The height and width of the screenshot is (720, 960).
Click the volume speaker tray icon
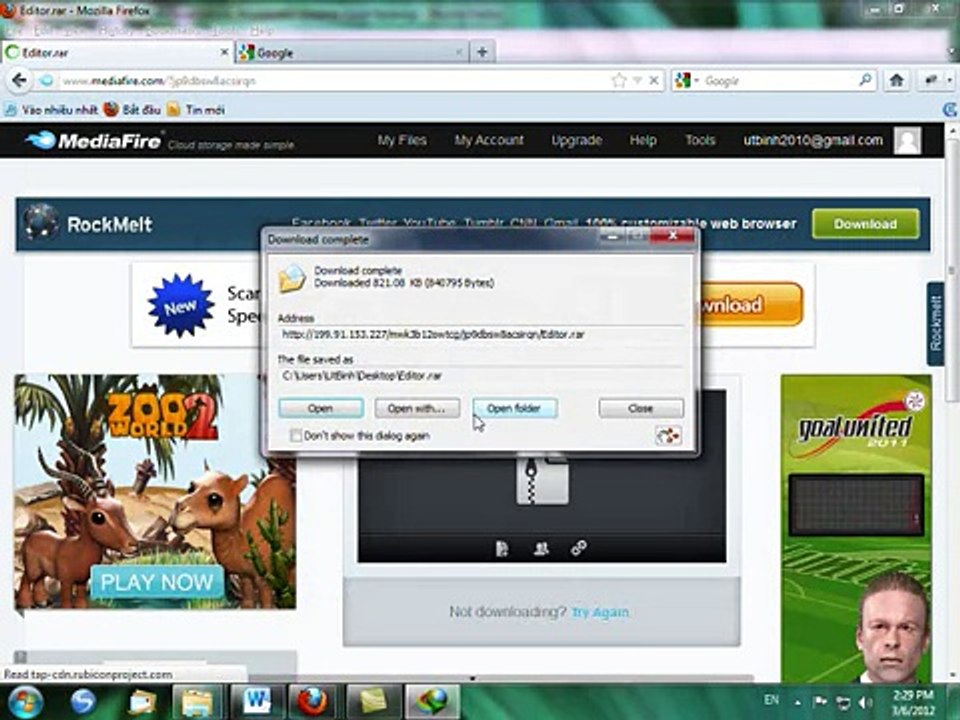866,702
